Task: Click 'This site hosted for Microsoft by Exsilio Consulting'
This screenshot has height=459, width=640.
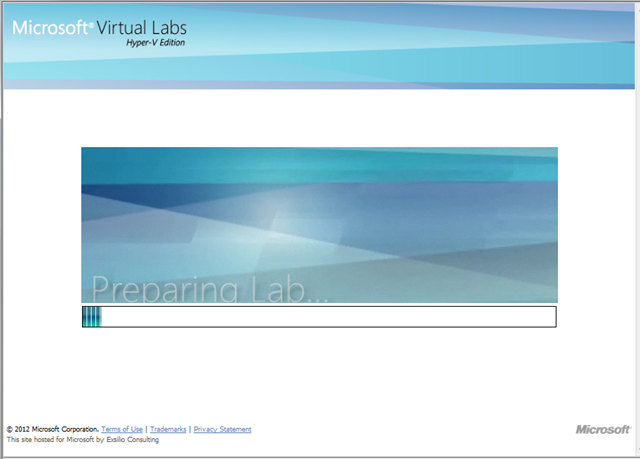Action: tap(83, 439)
